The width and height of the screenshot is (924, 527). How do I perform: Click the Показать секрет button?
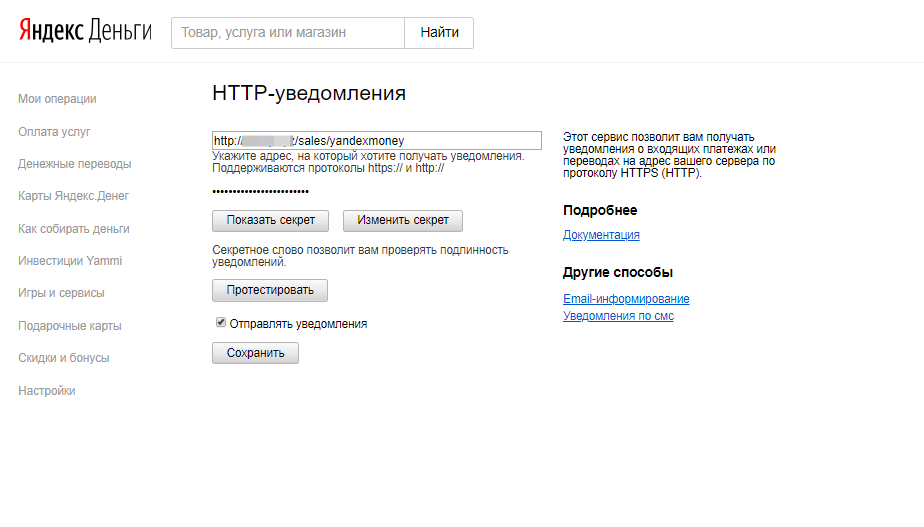[270, 220]
